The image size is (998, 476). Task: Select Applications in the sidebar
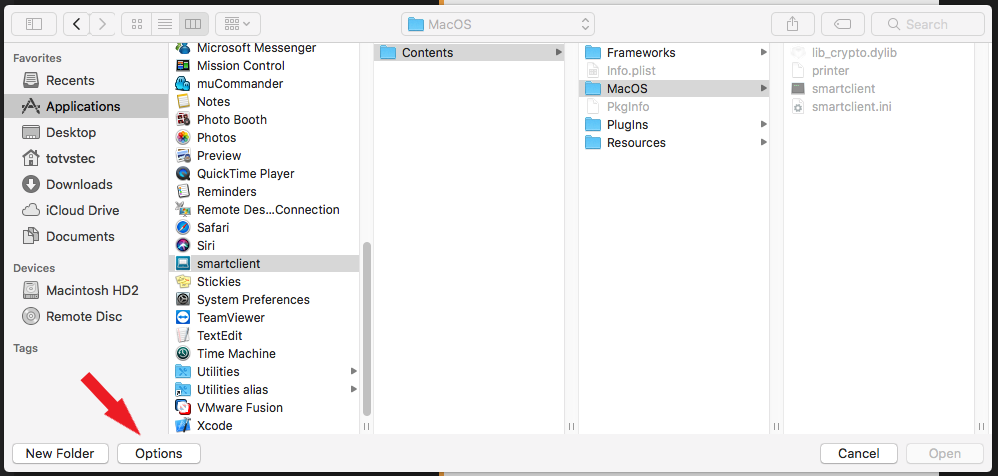86,106
